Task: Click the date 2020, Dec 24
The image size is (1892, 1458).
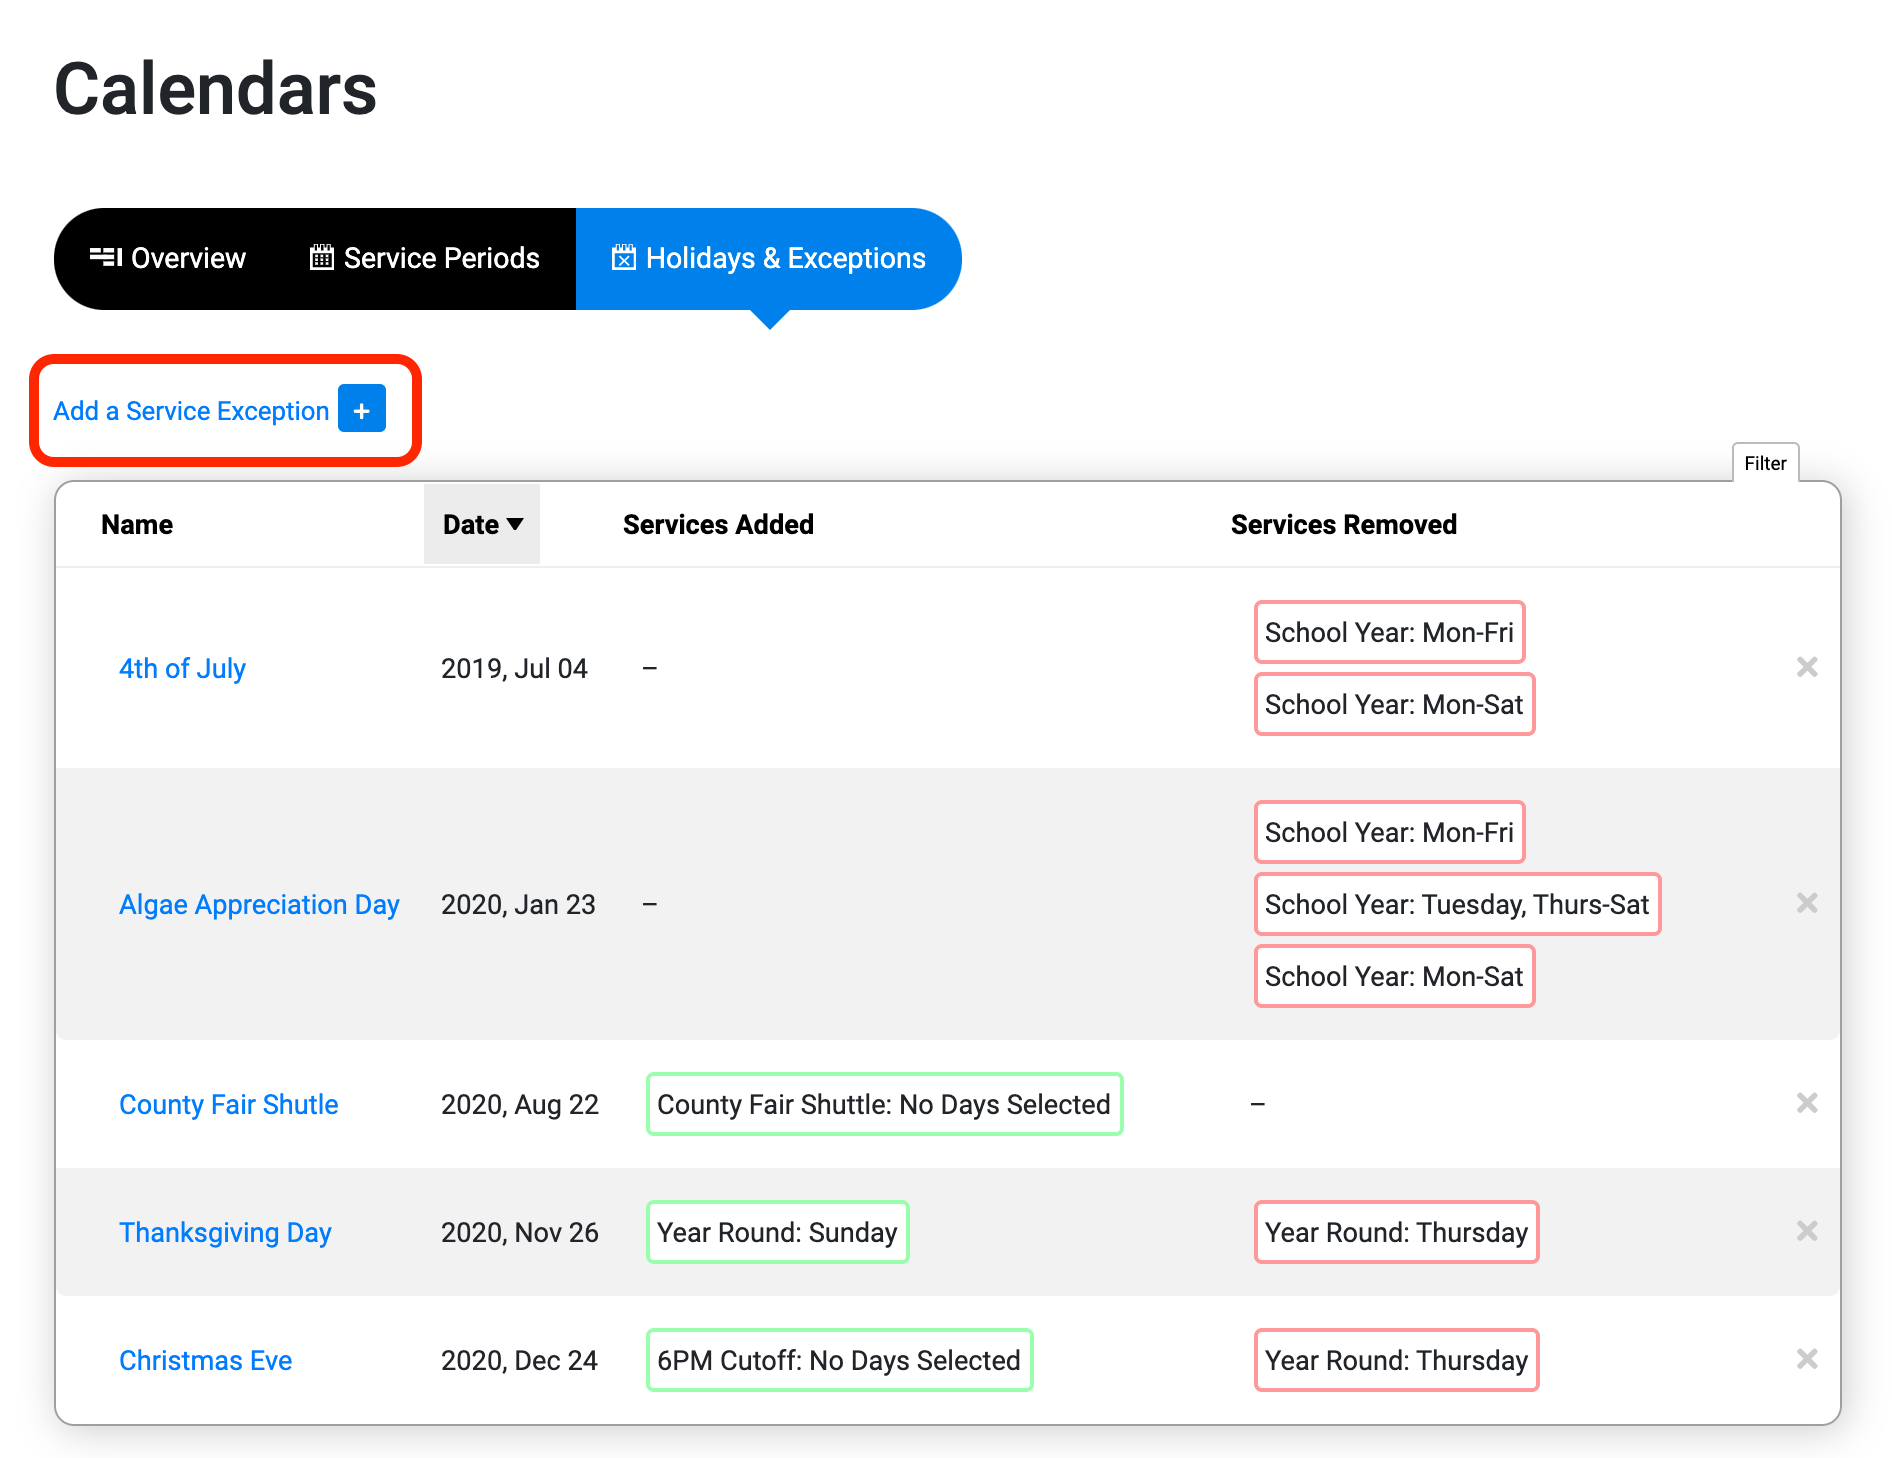Action: 519,1360
